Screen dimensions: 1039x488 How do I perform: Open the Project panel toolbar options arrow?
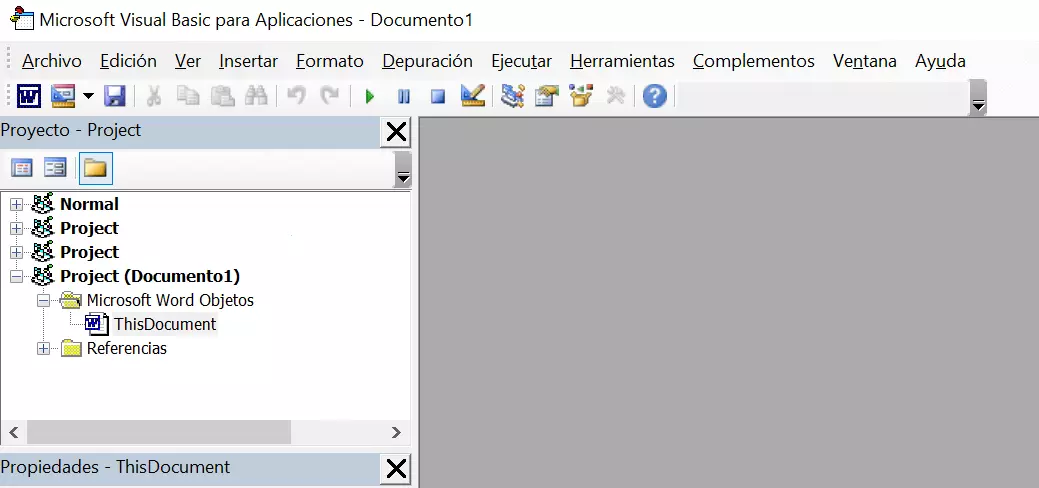click(402, 169)
